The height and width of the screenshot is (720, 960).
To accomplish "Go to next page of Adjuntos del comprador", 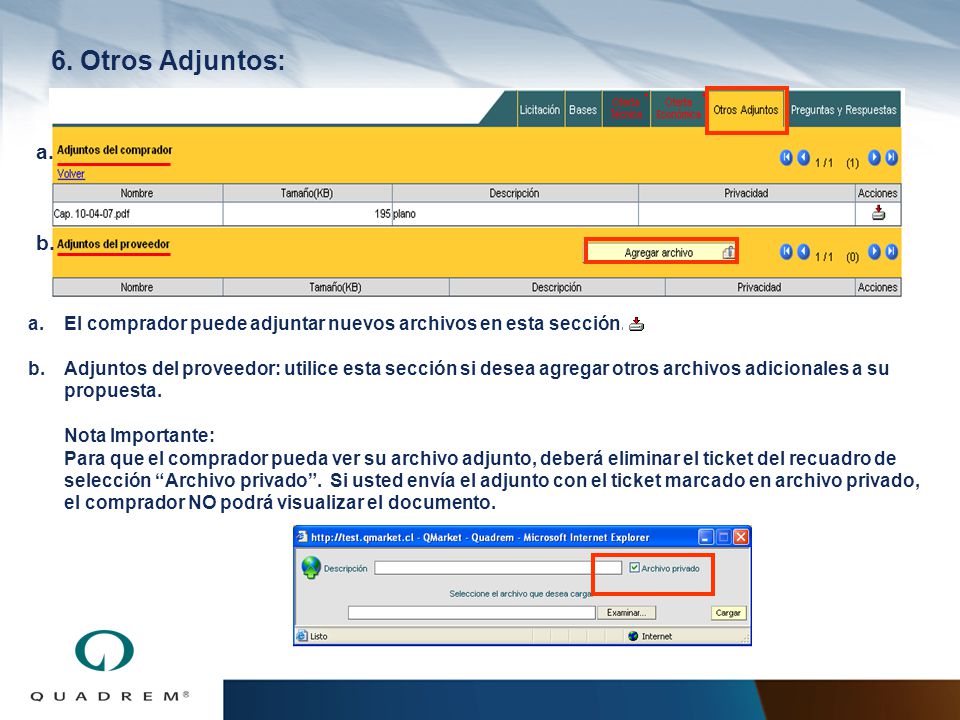I will (x=874, y=158).
